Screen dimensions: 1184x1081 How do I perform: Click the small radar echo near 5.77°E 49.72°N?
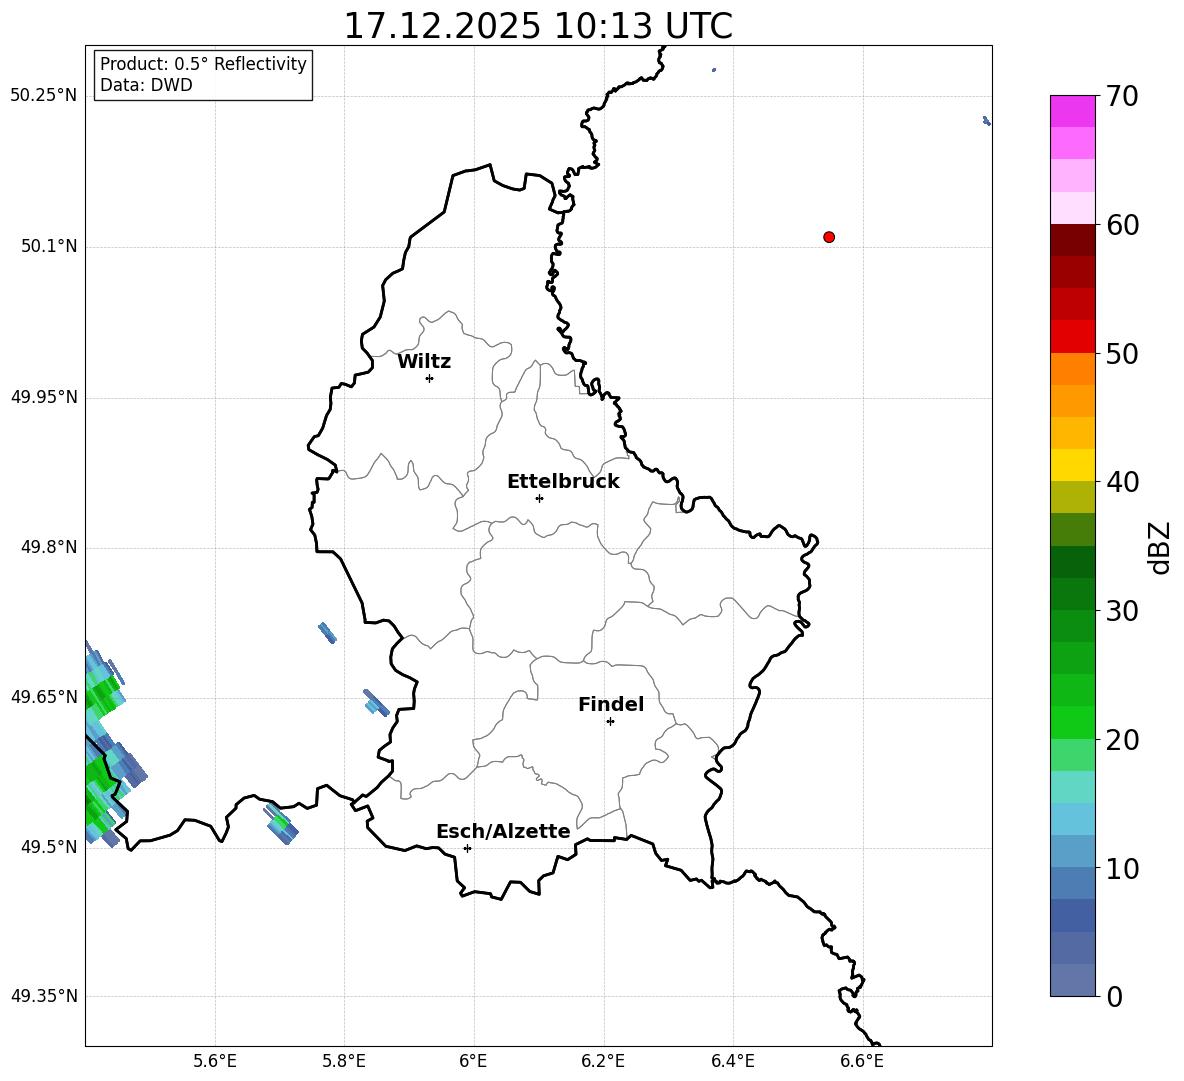[x=328, y=633]
